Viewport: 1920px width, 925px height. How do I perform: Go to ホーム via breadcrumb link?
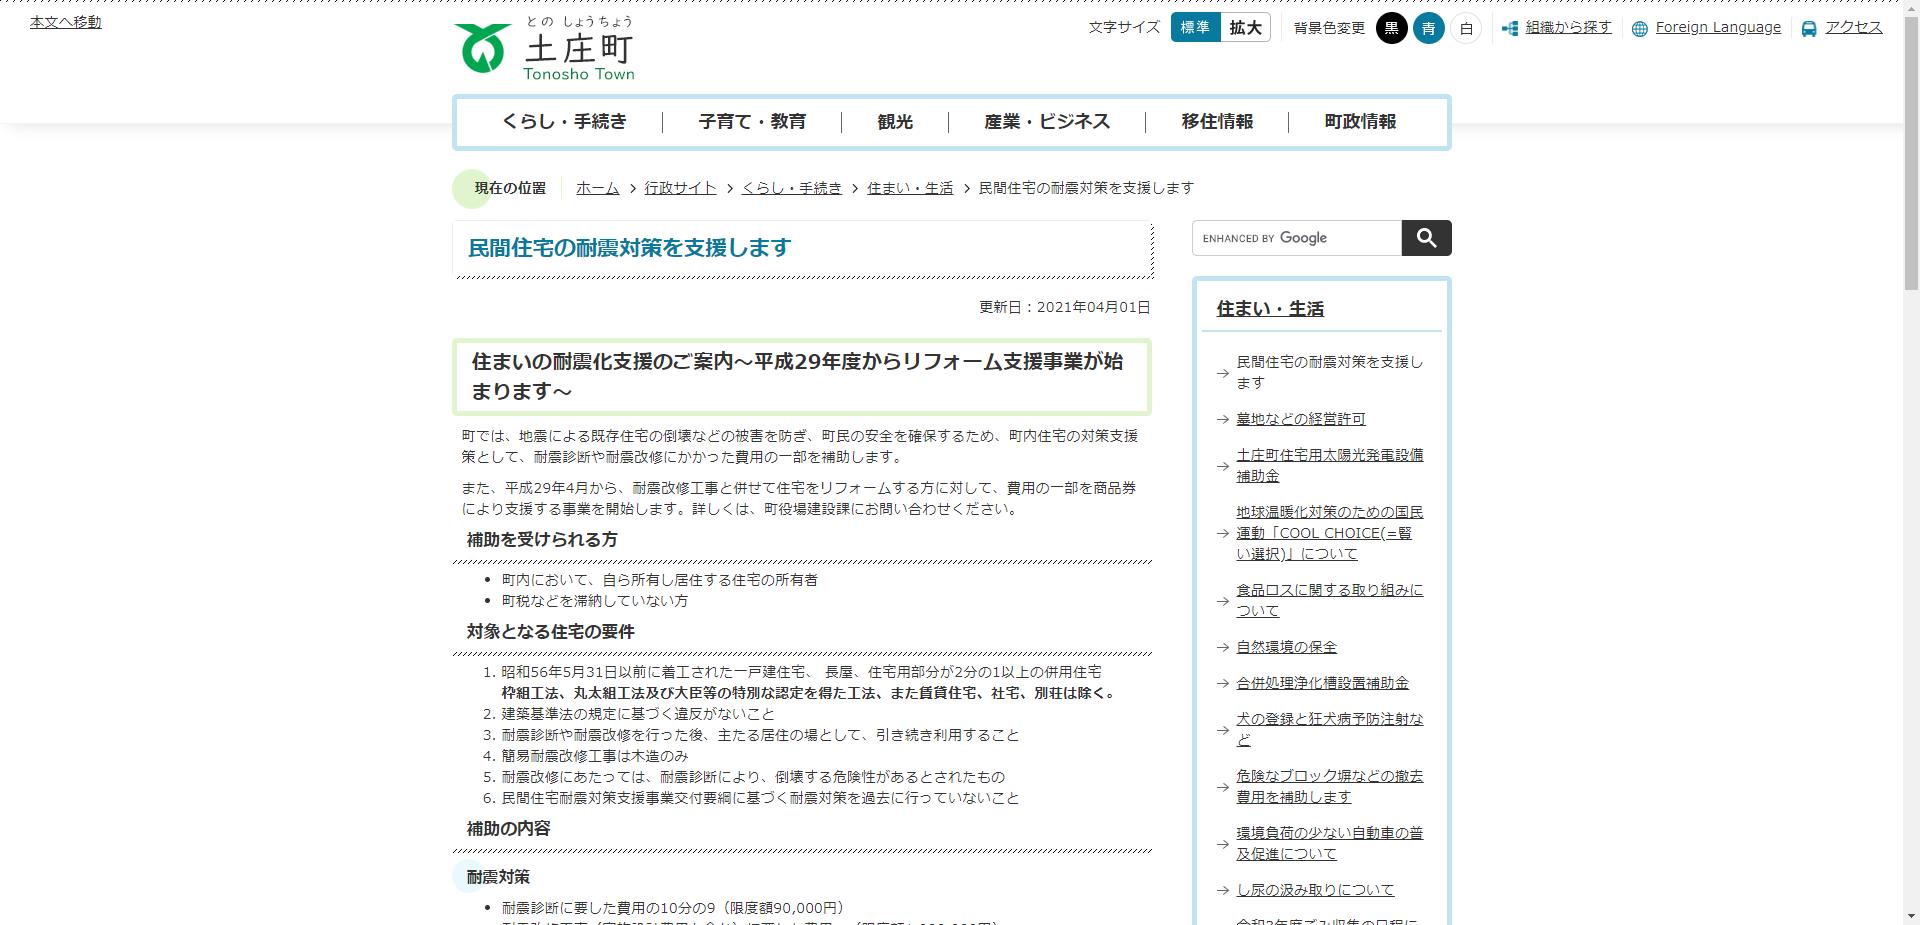click(x=597, y=188)
